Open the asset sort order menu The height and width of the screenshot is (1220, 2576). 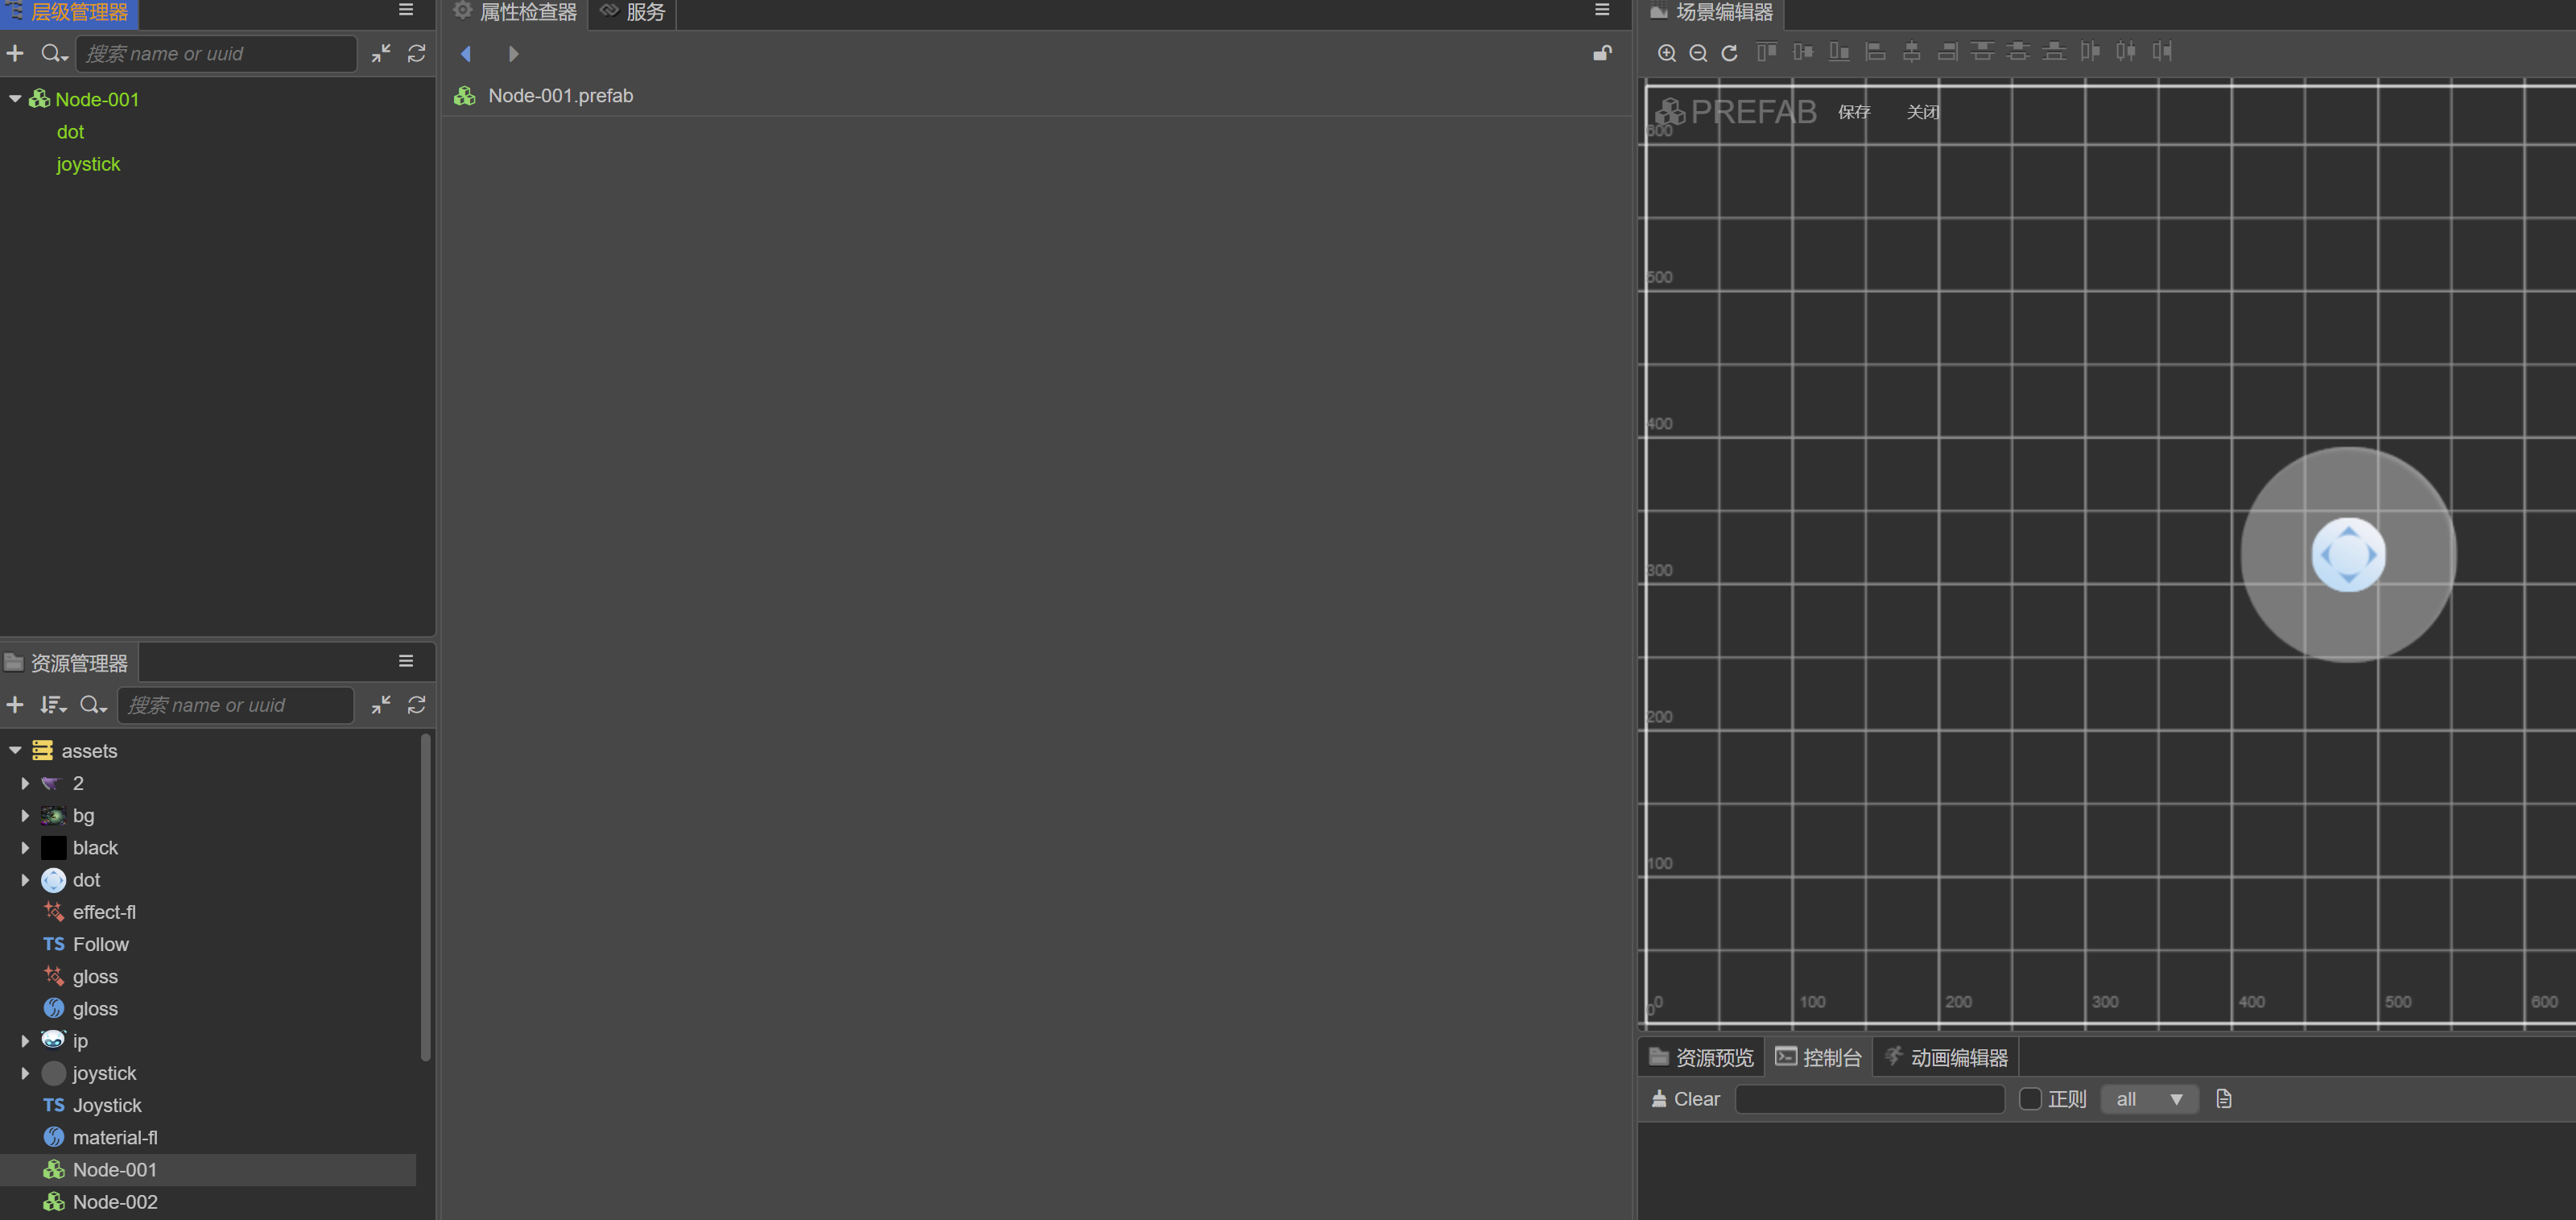(x=52, y=705)
